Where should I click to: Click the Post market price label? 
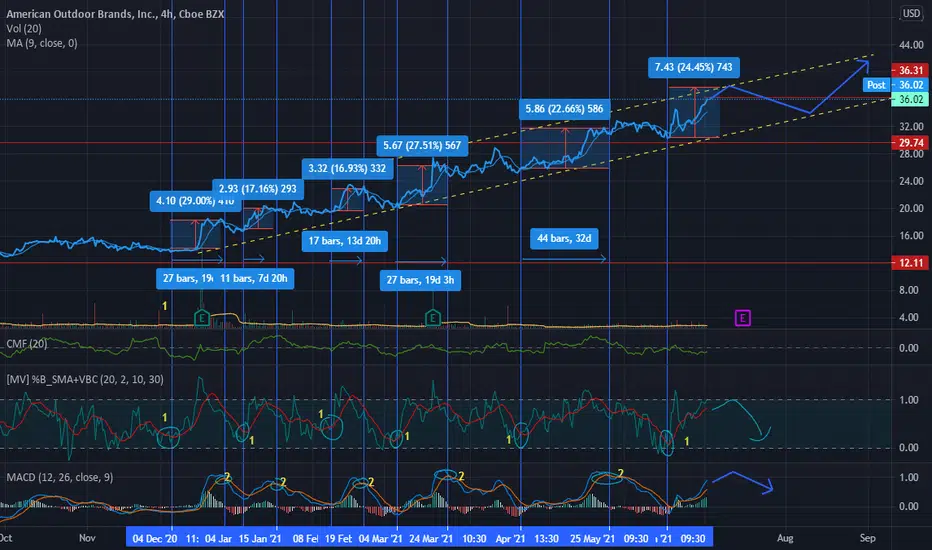876,85
